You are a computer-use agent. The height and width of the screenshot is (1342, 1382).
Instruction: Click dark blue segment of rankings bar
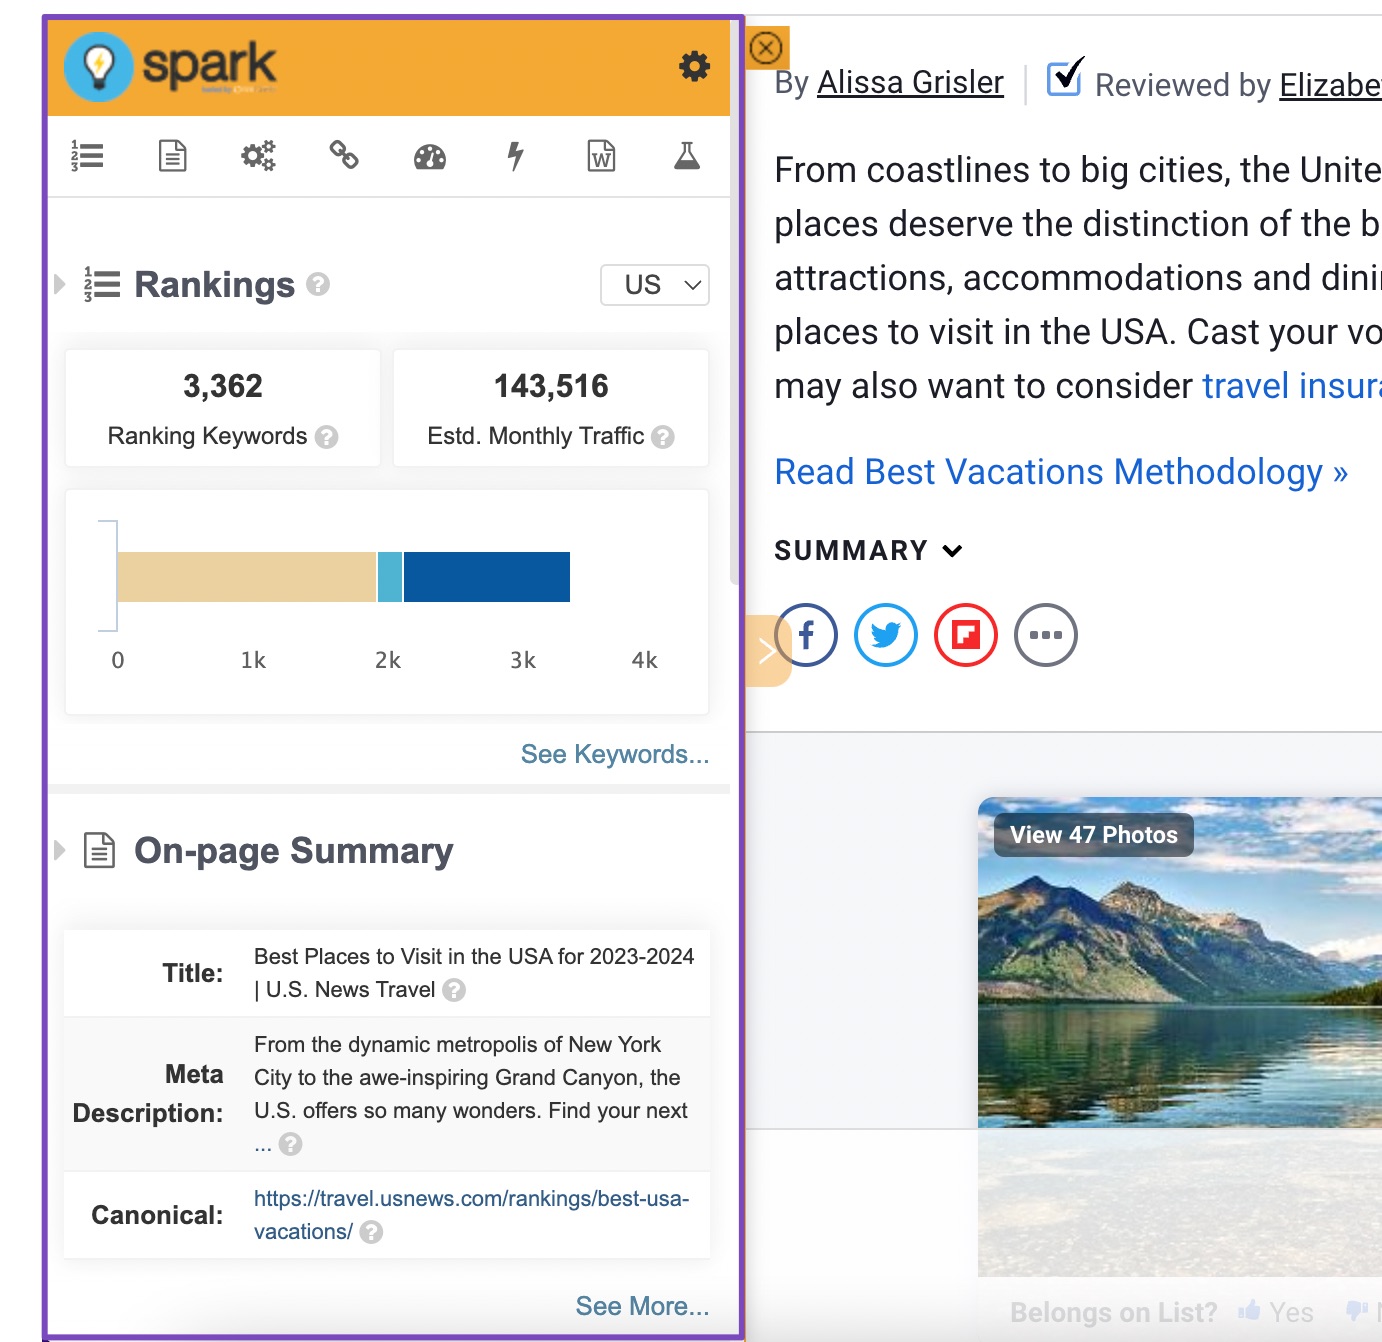click(487, 577)
